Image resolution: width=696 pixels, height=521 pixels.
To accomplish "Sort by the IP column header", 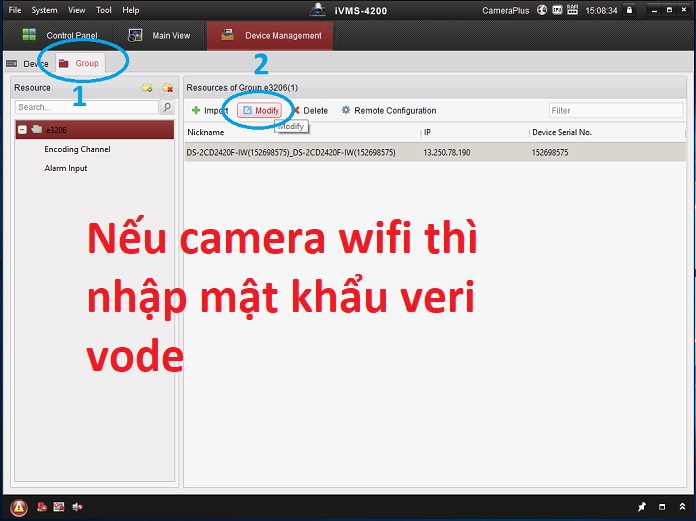I will pos(427,132).
